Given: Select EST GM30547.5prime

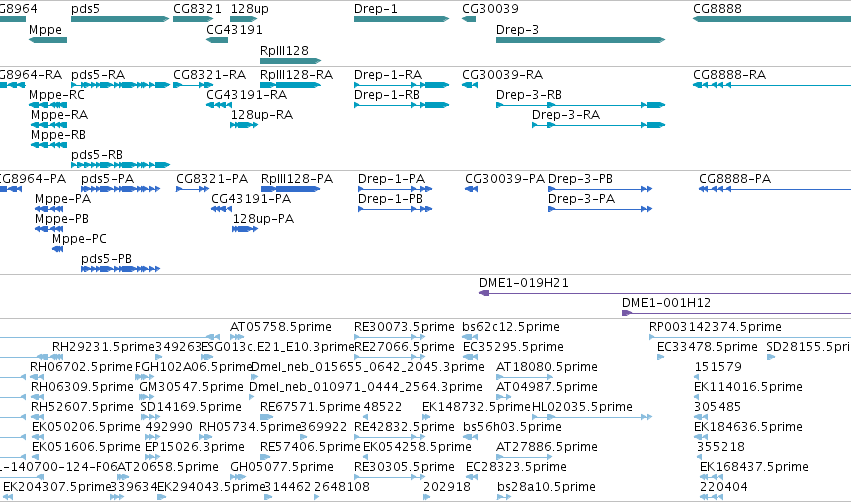Looking at the screenshot, I should click(x=145, y=398).
